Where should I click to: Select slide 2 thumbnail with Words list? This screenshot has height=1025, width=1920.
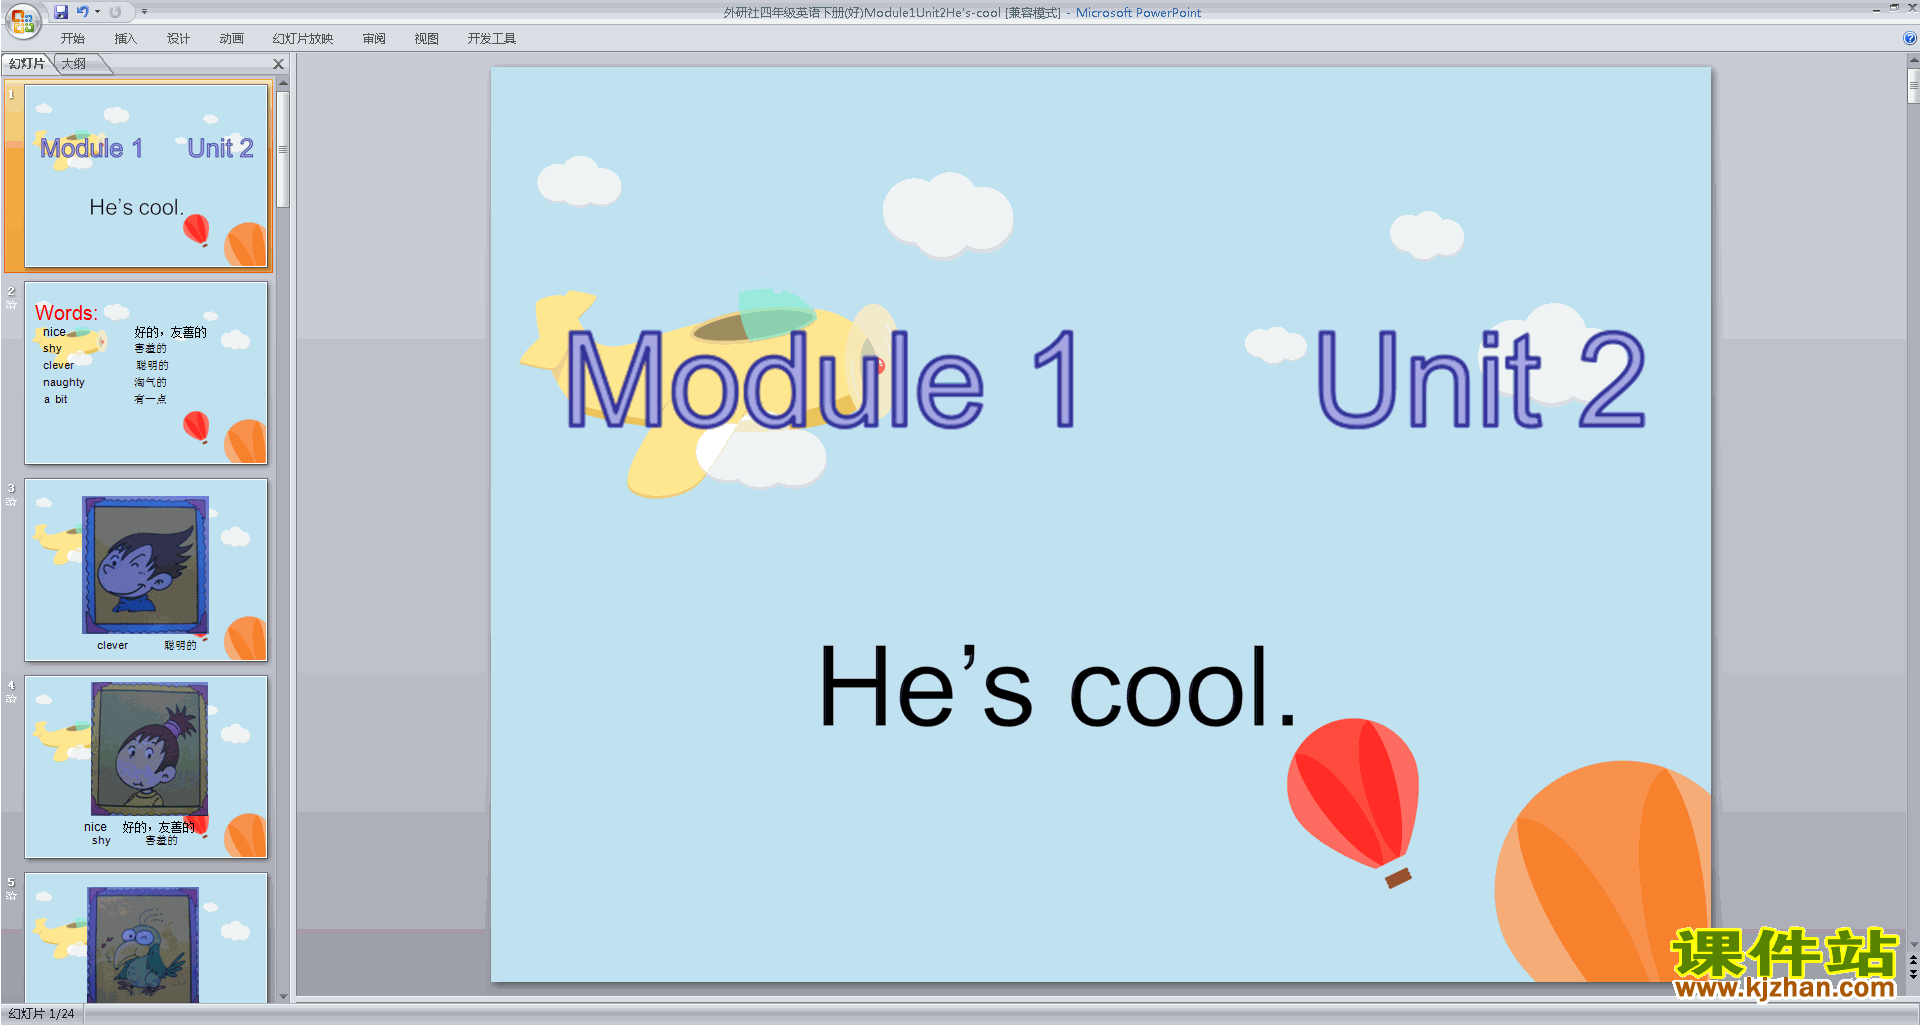coord(146,373)
